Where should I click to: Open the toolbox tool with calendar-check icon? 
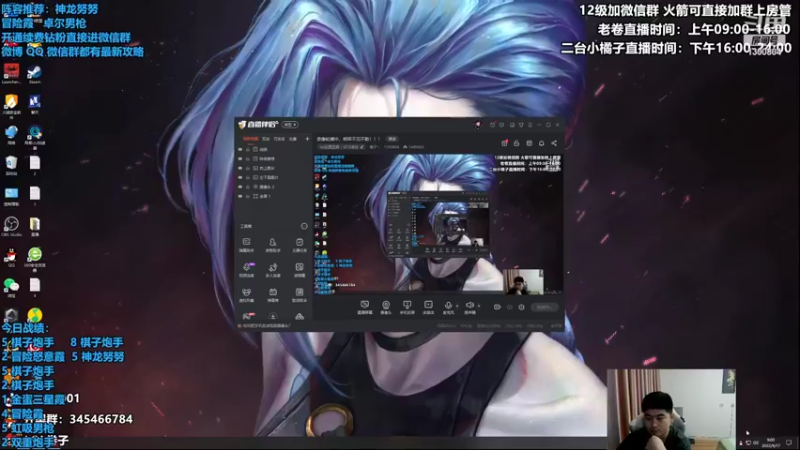coord(299,244)
